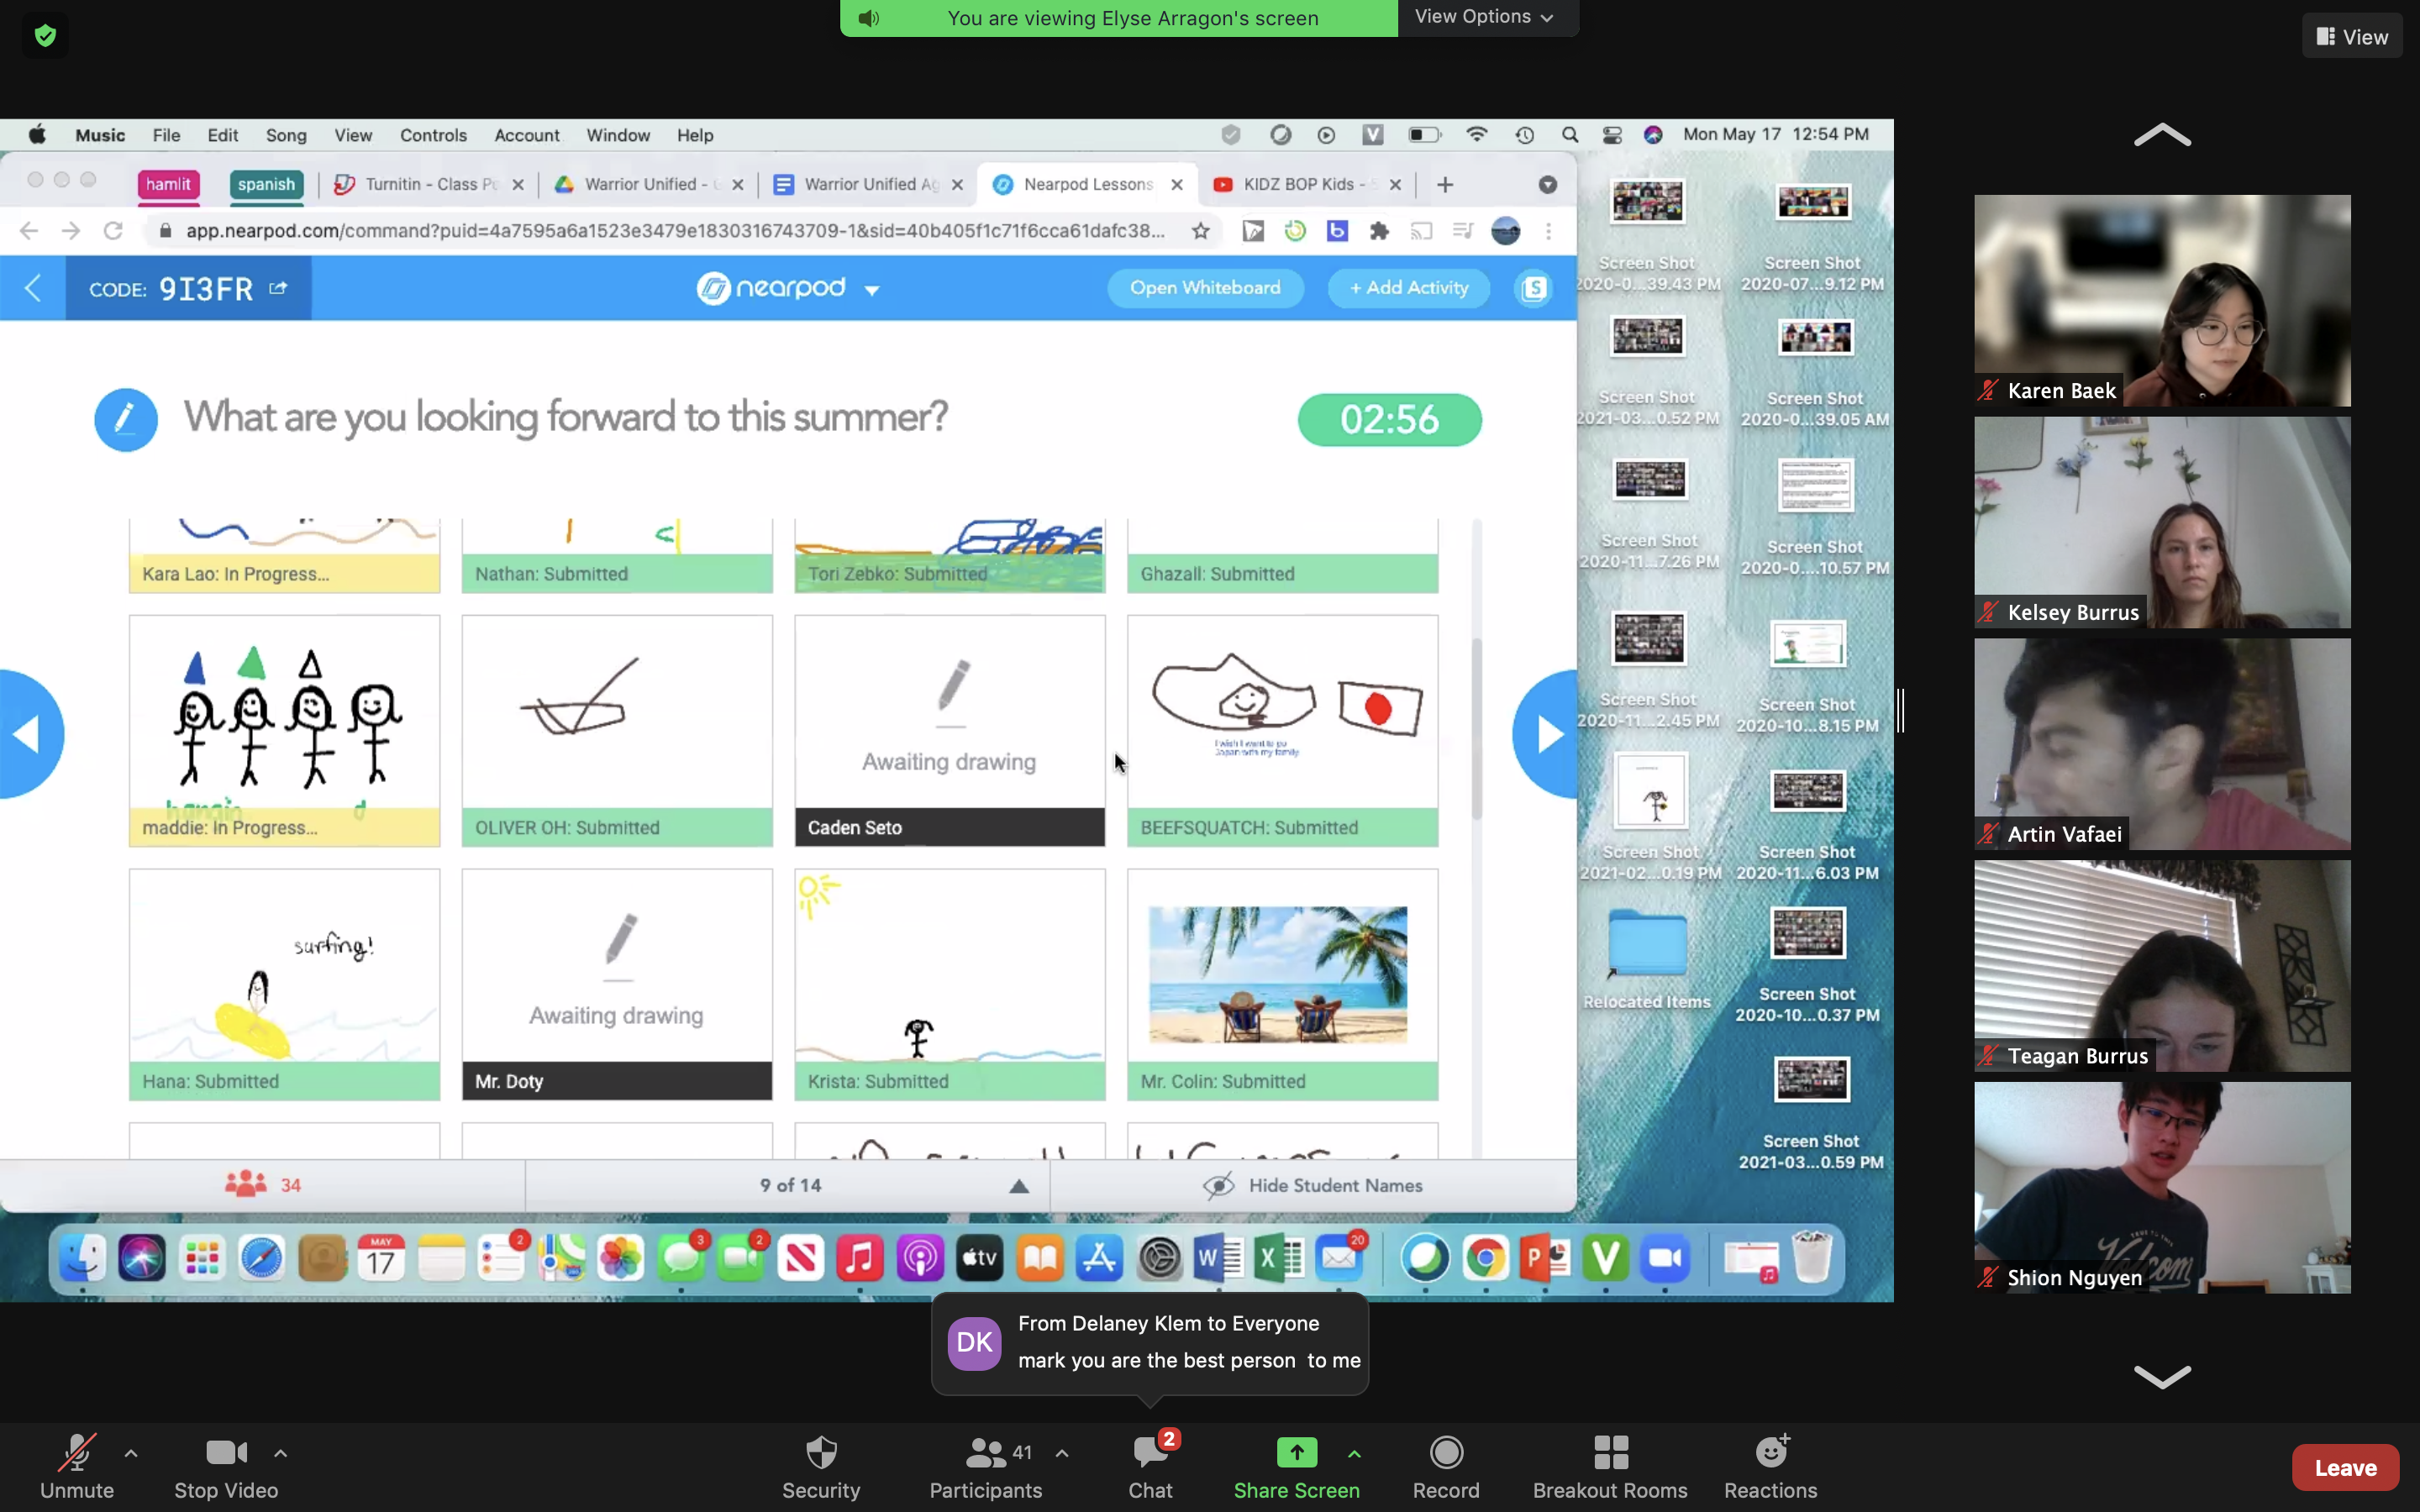Expand slide list triangle next to 9 of 14
This screenshot has width=2420, height=1512.
pyautogui.click(x=1019, y=1186)
